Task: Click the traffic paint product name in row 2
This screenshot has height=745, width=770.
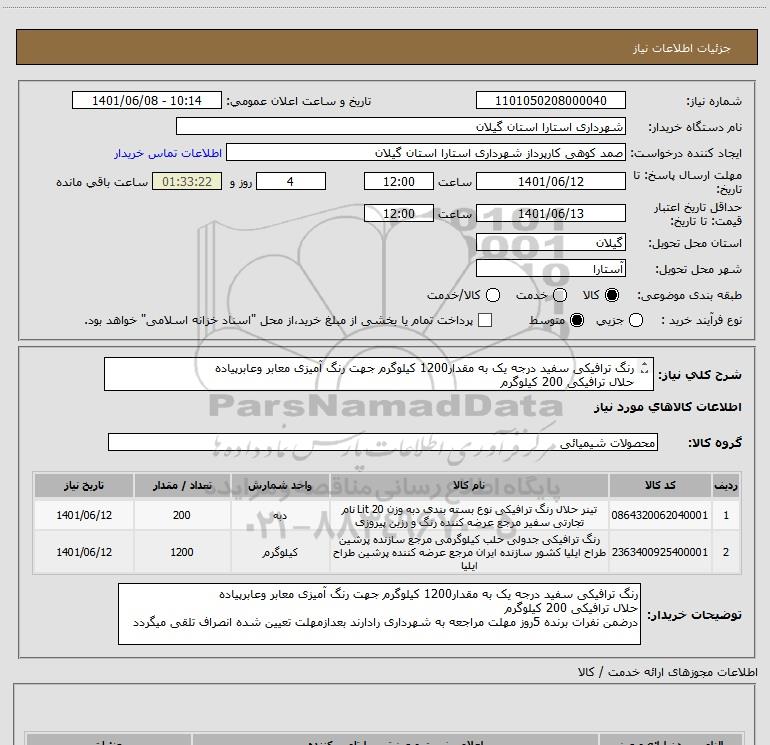Action: pos(469,552)
